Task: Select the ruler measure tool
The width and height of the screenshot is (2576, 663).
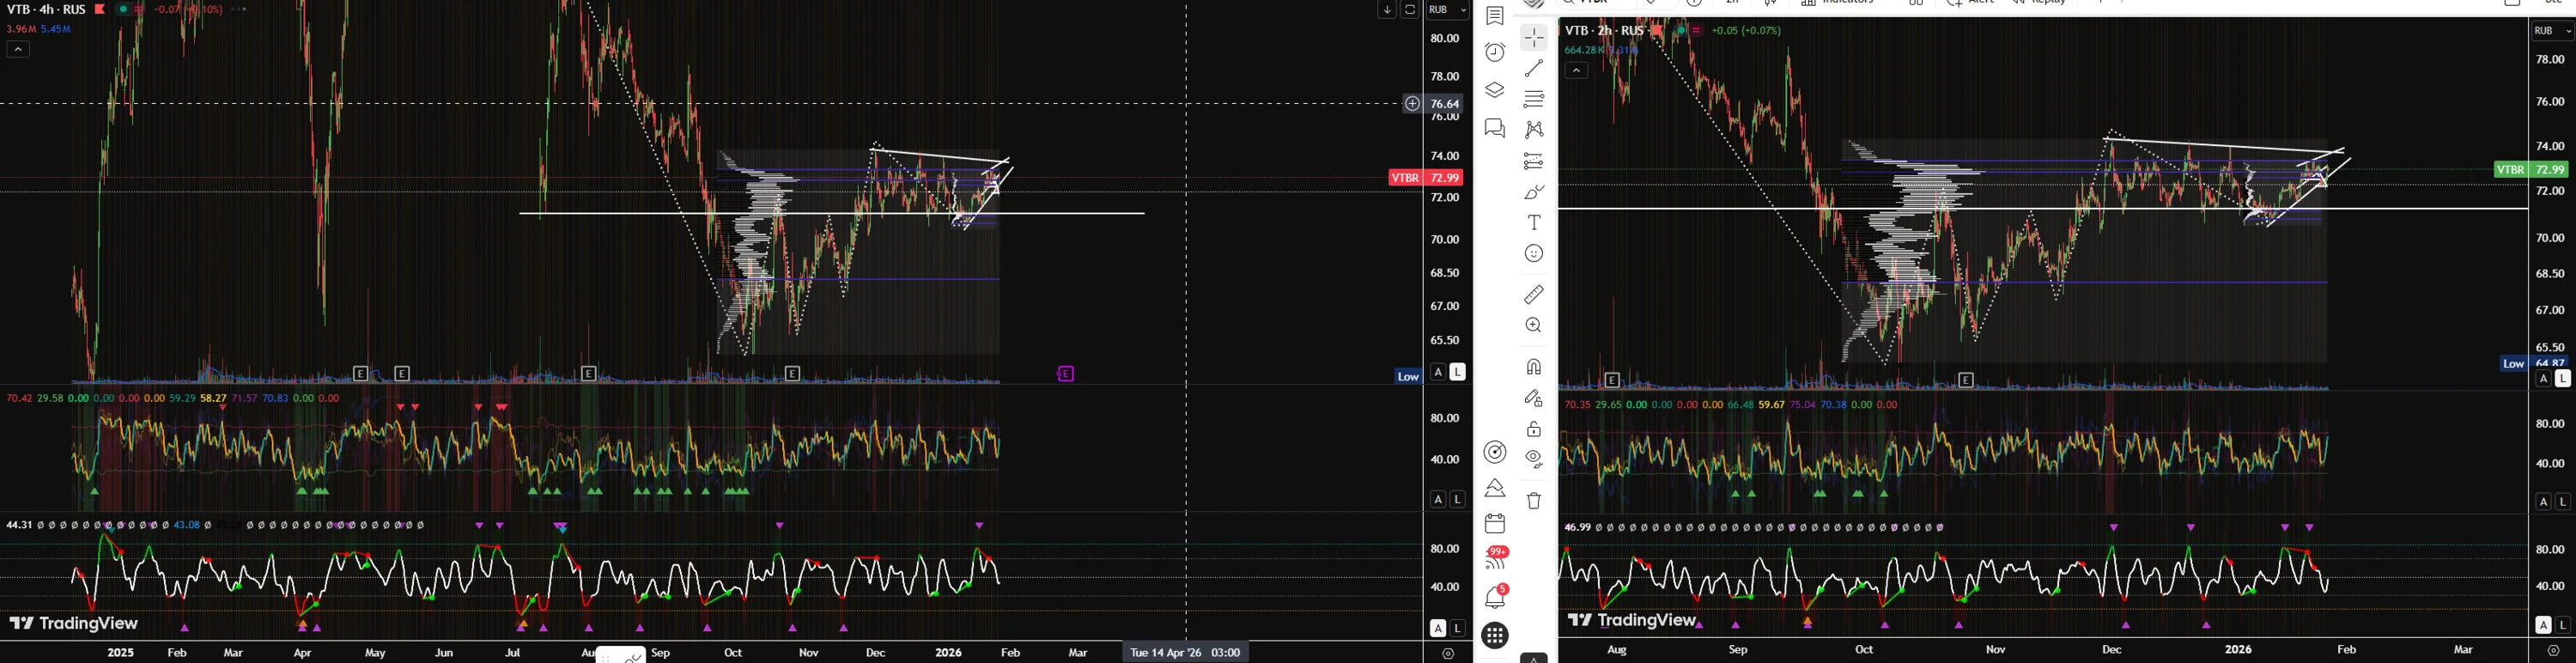Action: [x=1533, y=294]
